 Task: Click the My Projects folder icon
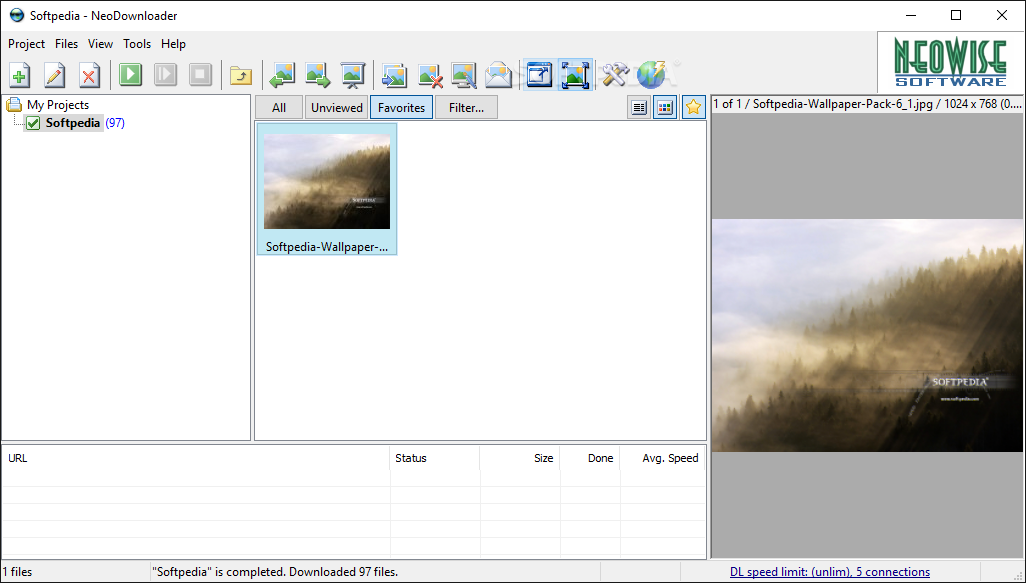pos(14,105)
